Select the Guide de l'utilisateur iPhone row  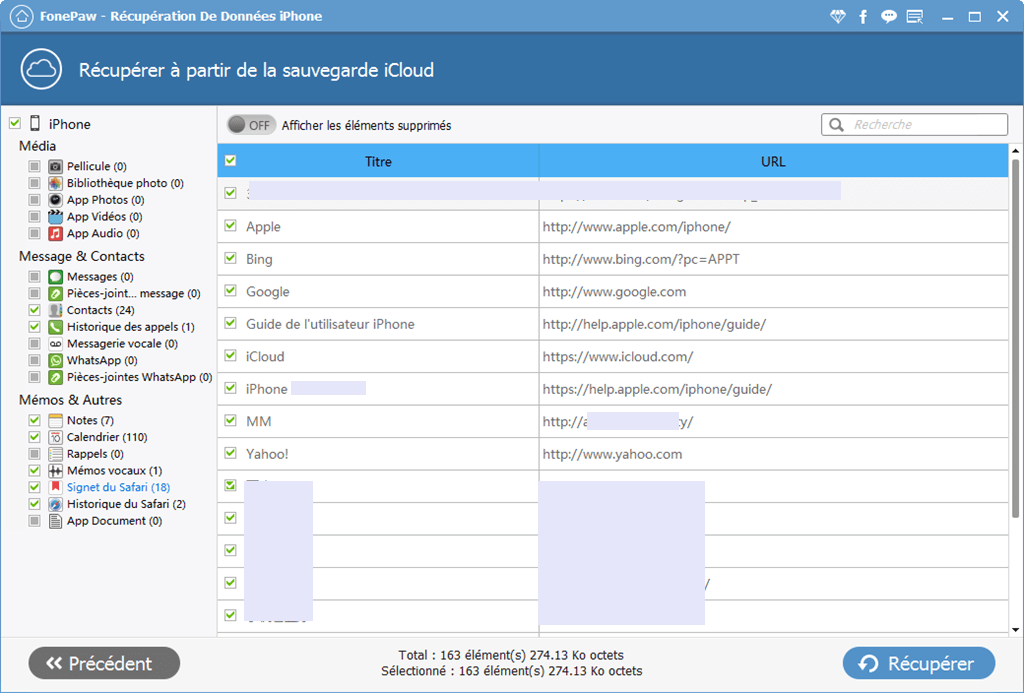click(613, 324)
